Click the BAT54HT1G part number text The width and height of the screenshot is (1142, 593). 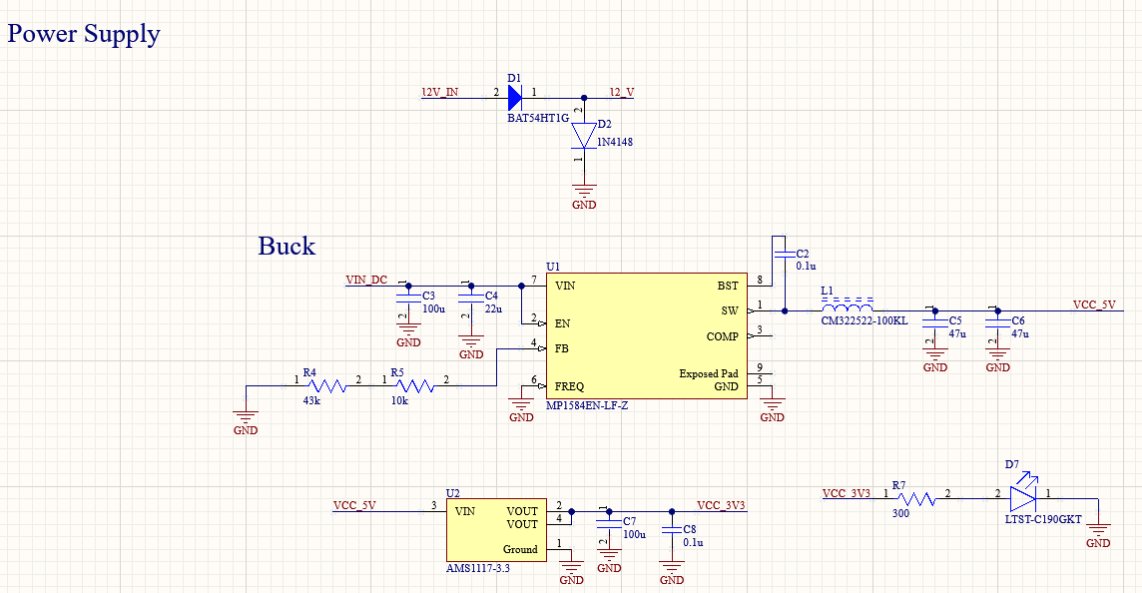tap(538, 117)
